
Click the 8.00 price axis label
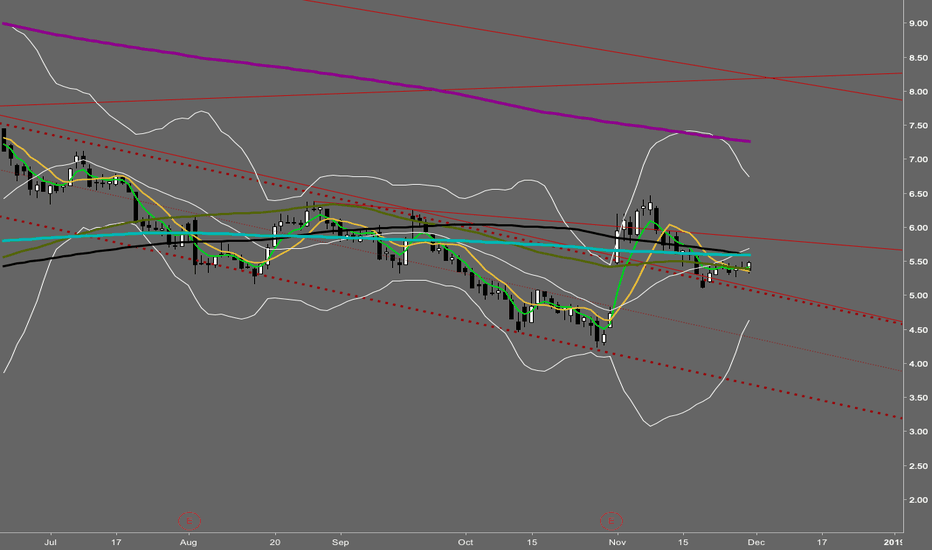coord(918,92)
